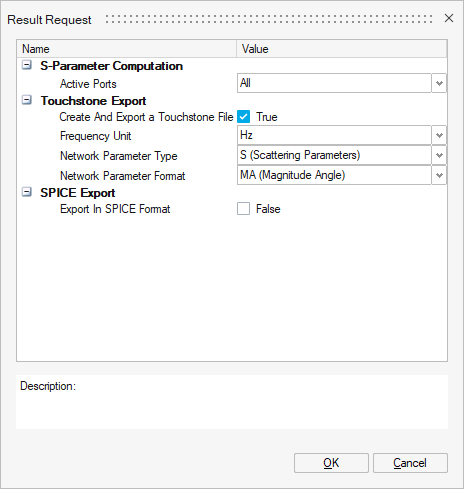The image size is (464, 489).
Task: Collapse the Touchstone Export section
Action: [x=27, y=100]
